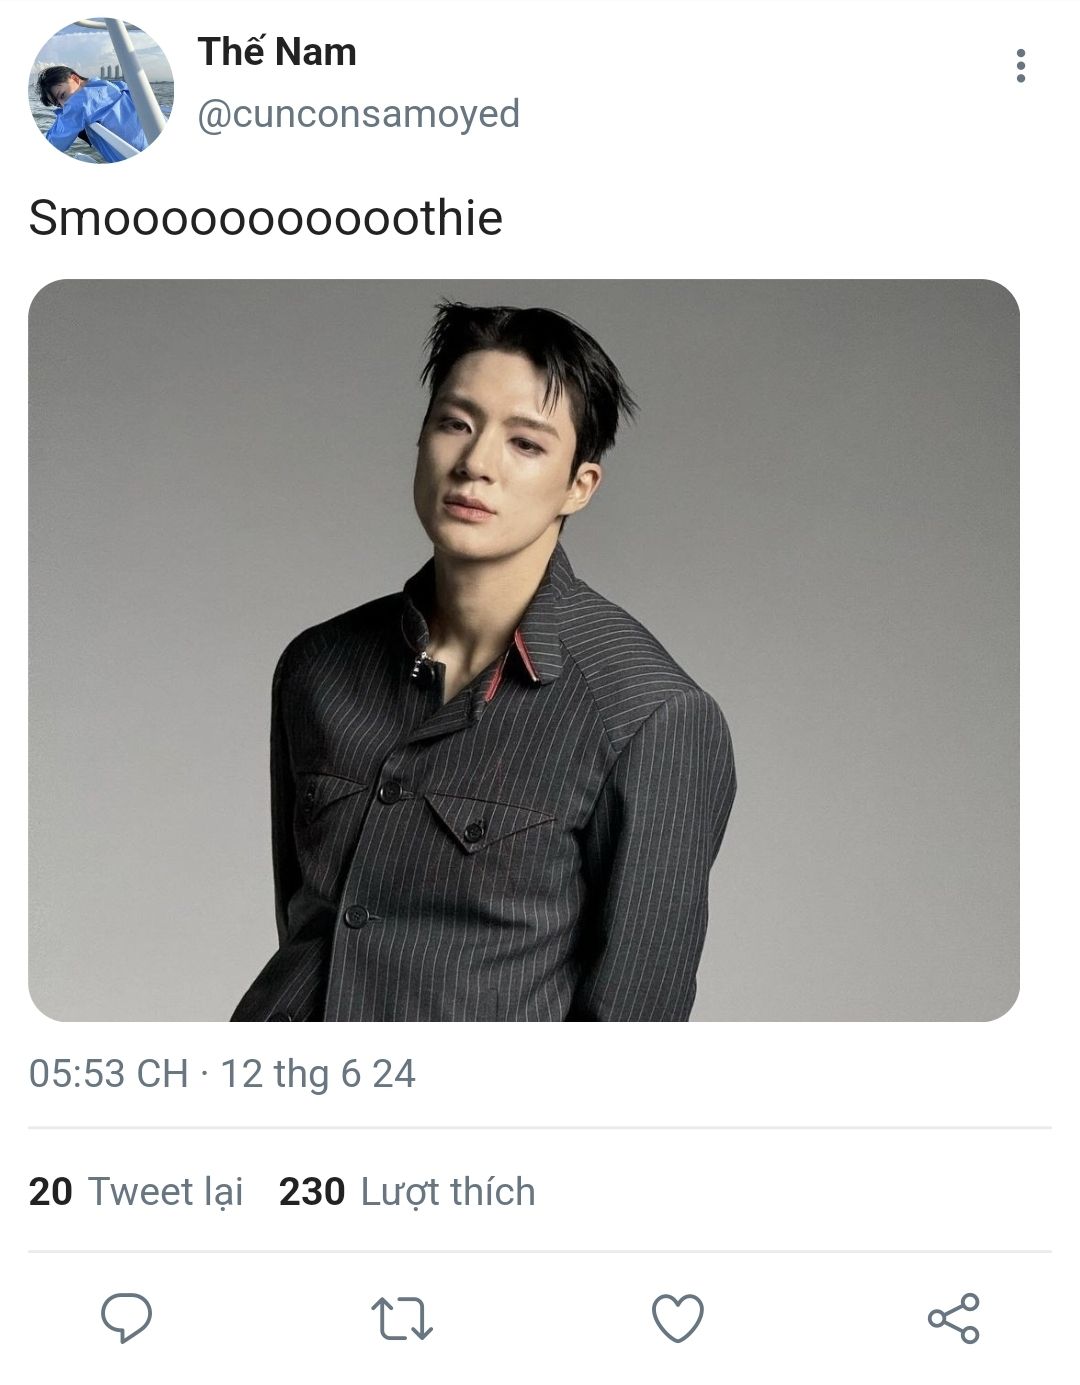1080x1385 pixels.
Task: View the Tweet lại list label
Action: [166, 1192]
